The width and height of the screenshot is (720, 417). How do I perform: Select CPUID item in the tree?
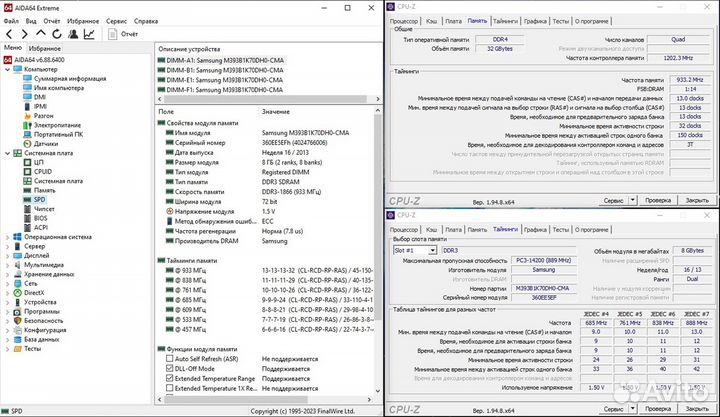coord(43,171)
